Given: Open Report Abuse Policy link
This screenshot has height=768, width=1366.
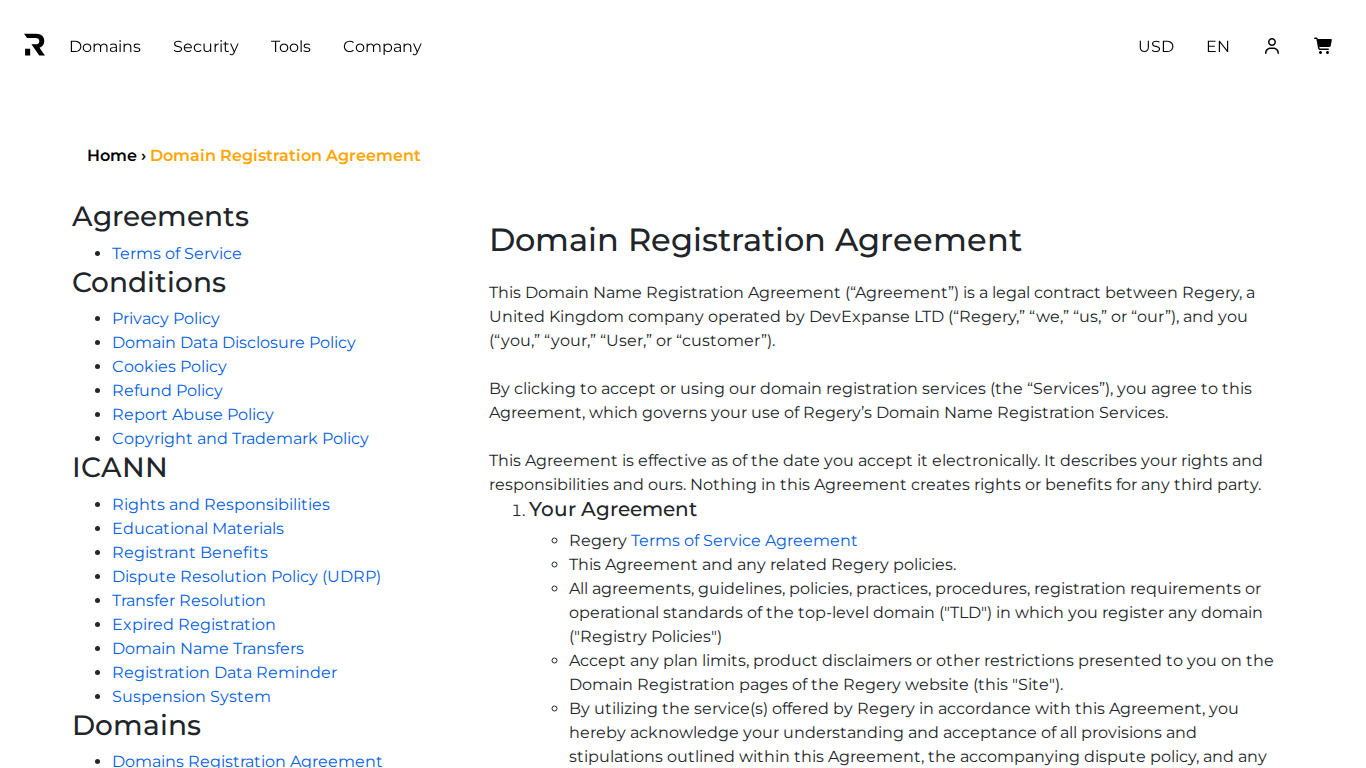Looking at the screenshot, I should pos(193,415).
